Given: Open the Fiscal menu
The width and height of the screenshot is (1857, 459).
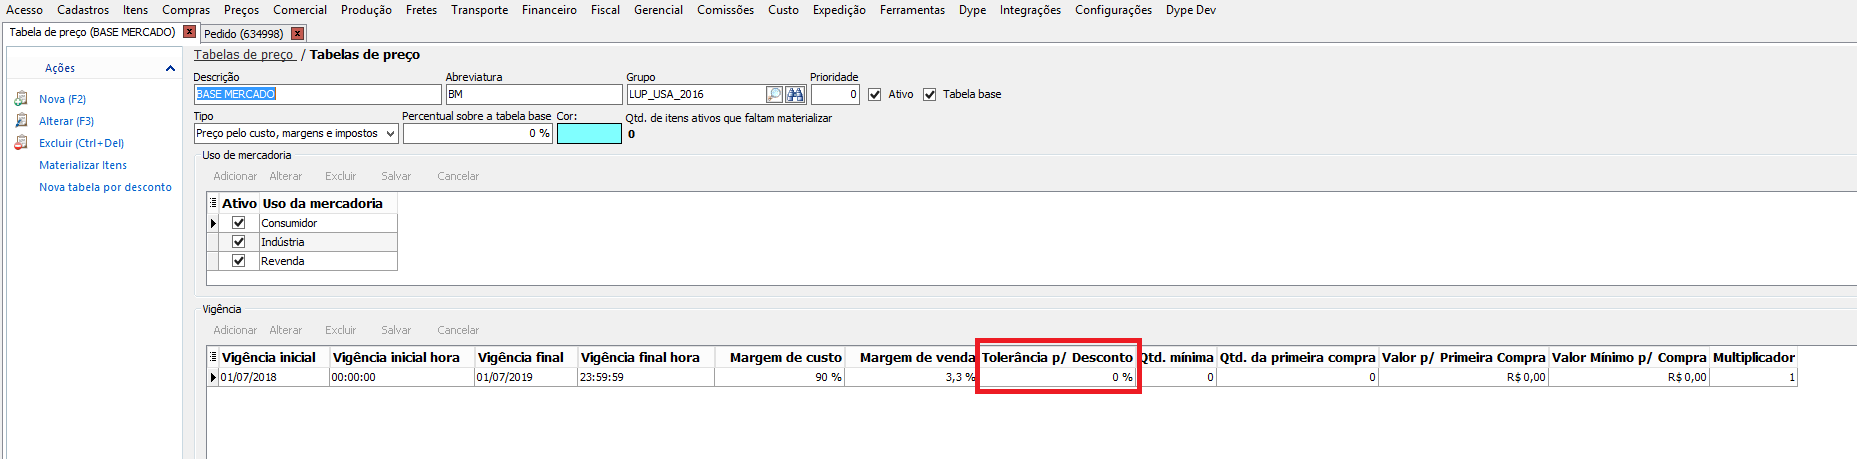Looking at the screenshot, I should tap(605, 10).
